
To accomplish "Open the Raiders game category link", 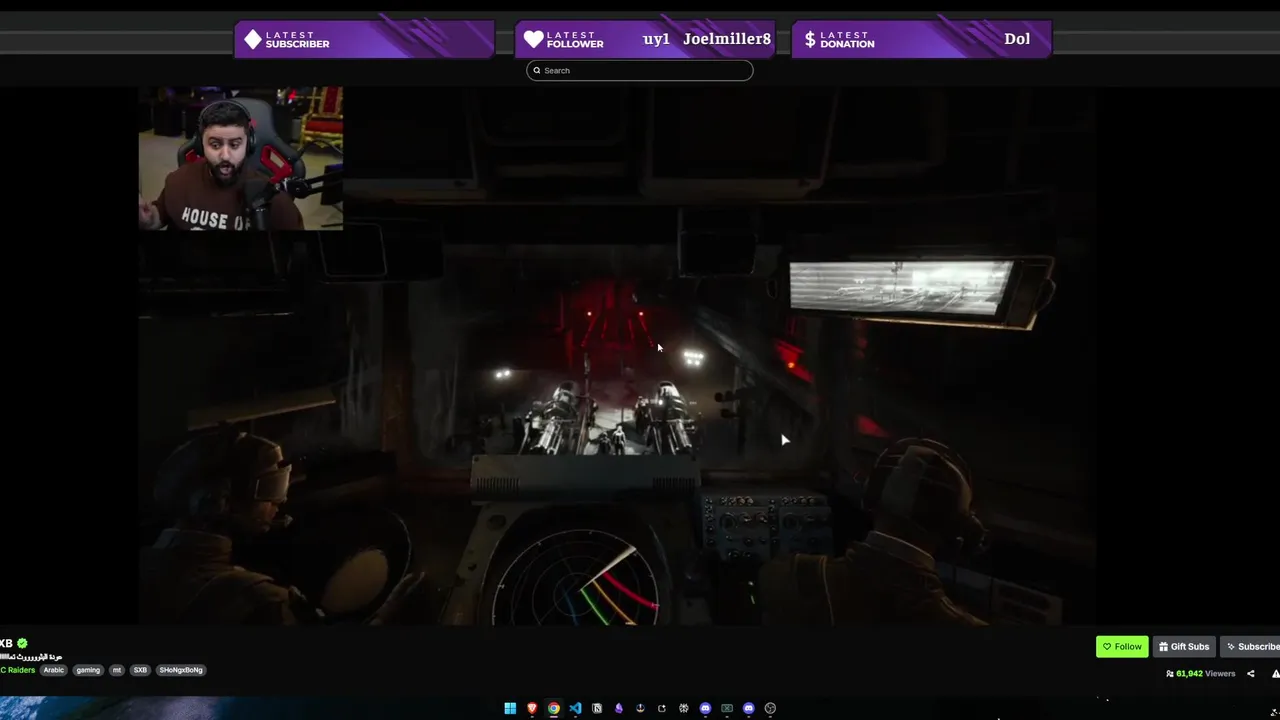I will tap(17, 670).
